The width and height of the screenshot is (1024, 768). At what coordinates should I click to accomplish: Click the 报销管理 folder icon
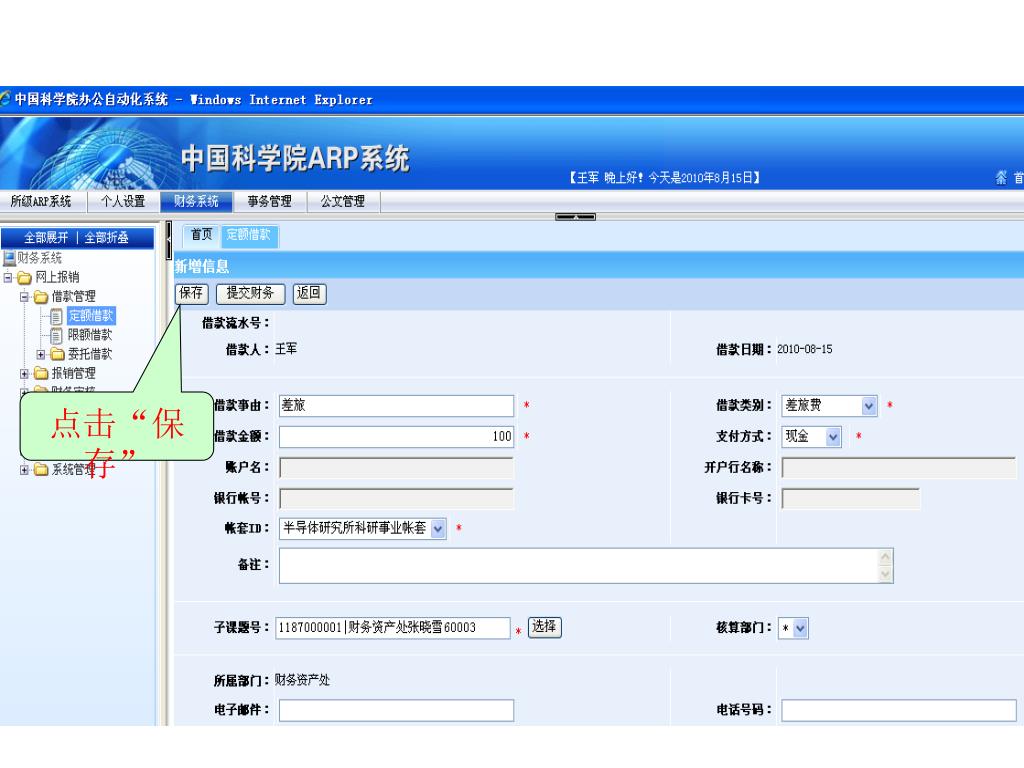point(41,374)
